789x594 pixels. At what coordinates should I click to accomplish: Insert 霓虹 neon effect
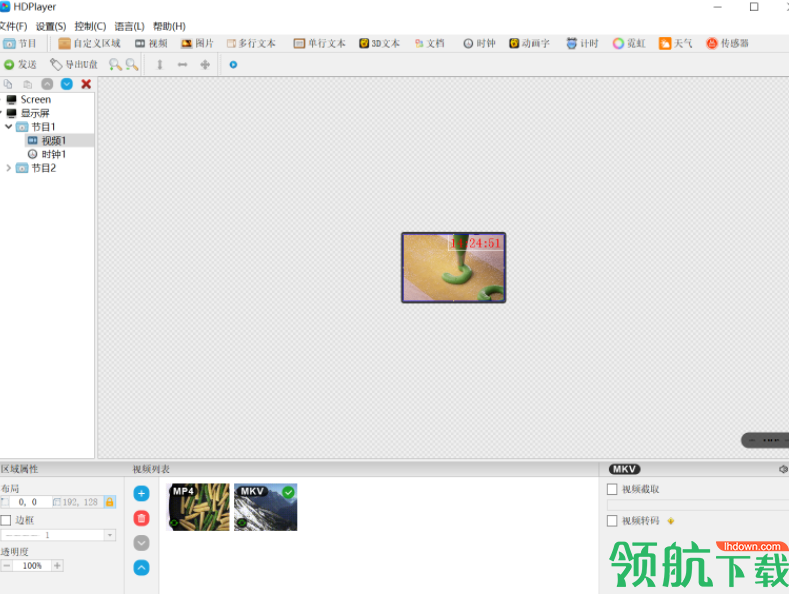point(629,43)
